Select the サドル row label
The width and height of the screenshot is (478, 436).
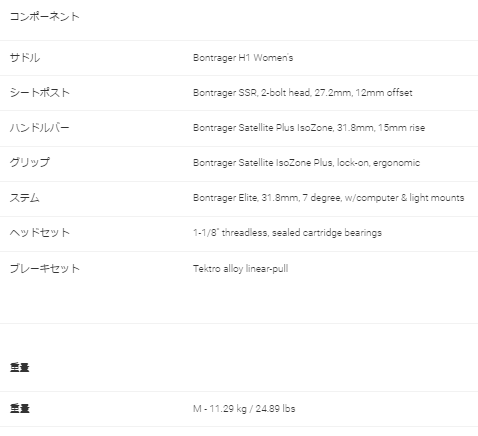click(25, 58)
